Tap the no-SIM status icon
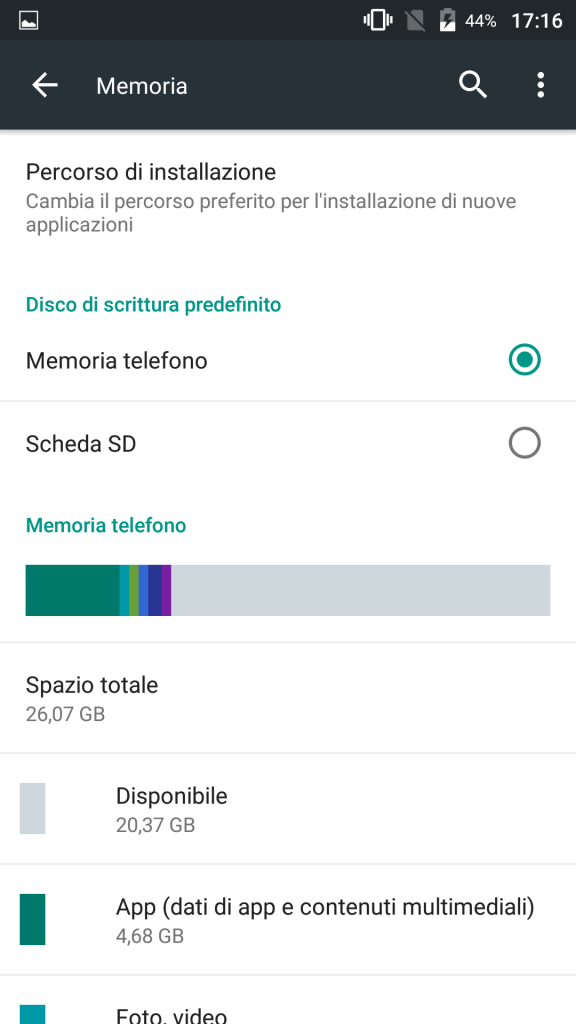The height and width of the screenshot is (1024, 576). coord(415,21)
